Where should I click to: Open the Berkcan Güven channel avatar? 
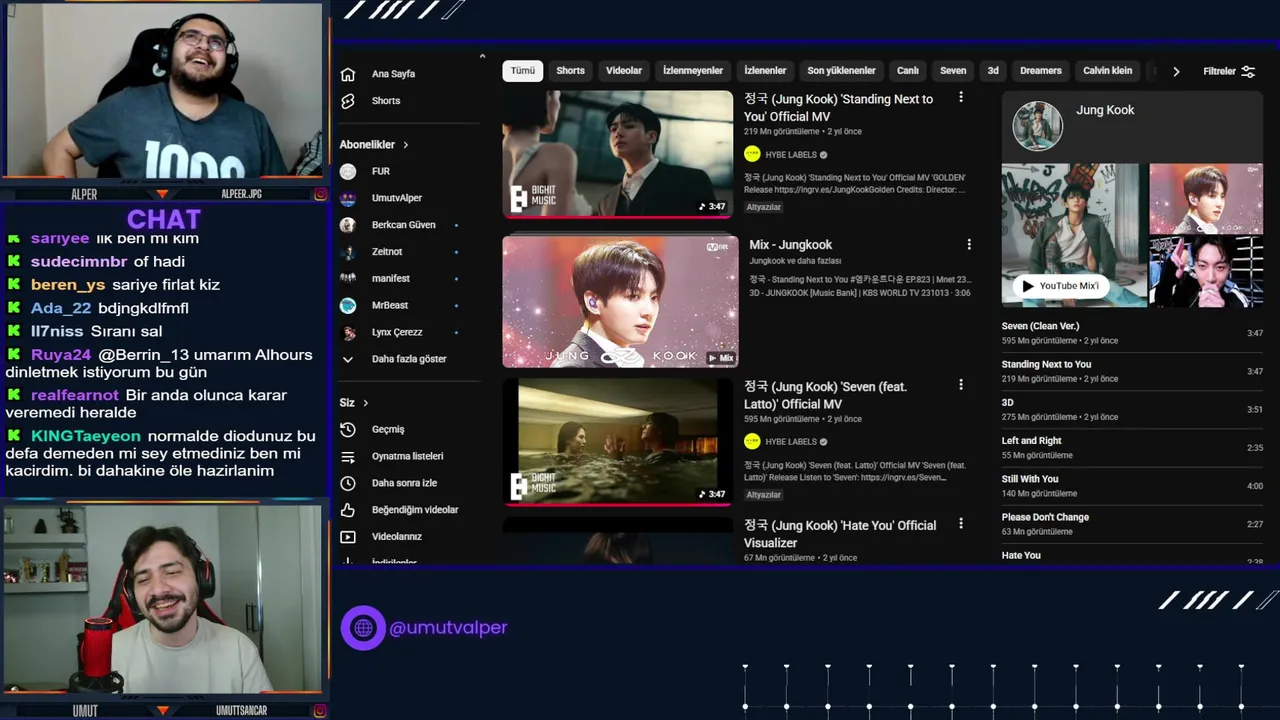click(x=348, y=225)
